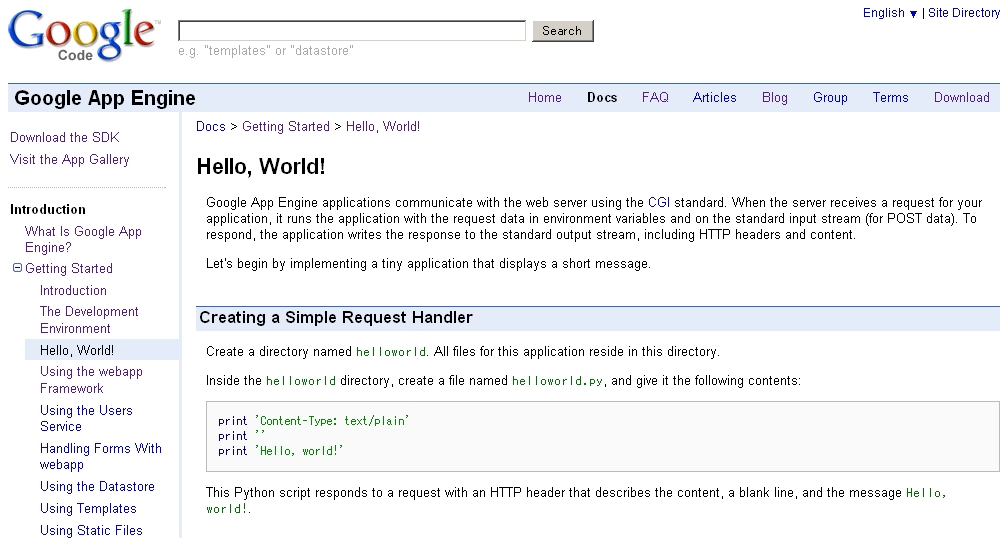Open the Site Directory link
1008x538 pixels.
964,13
